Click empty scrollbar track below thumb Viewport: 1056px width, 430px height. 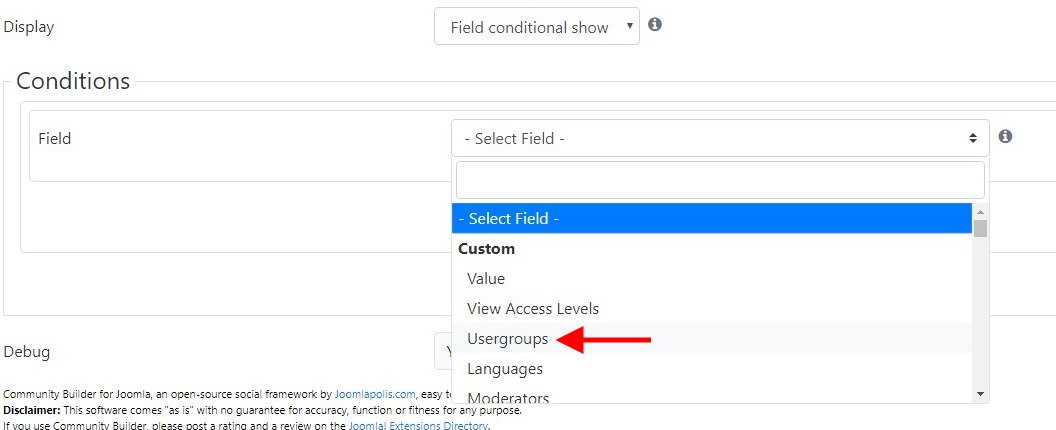(x=981, y=311)
